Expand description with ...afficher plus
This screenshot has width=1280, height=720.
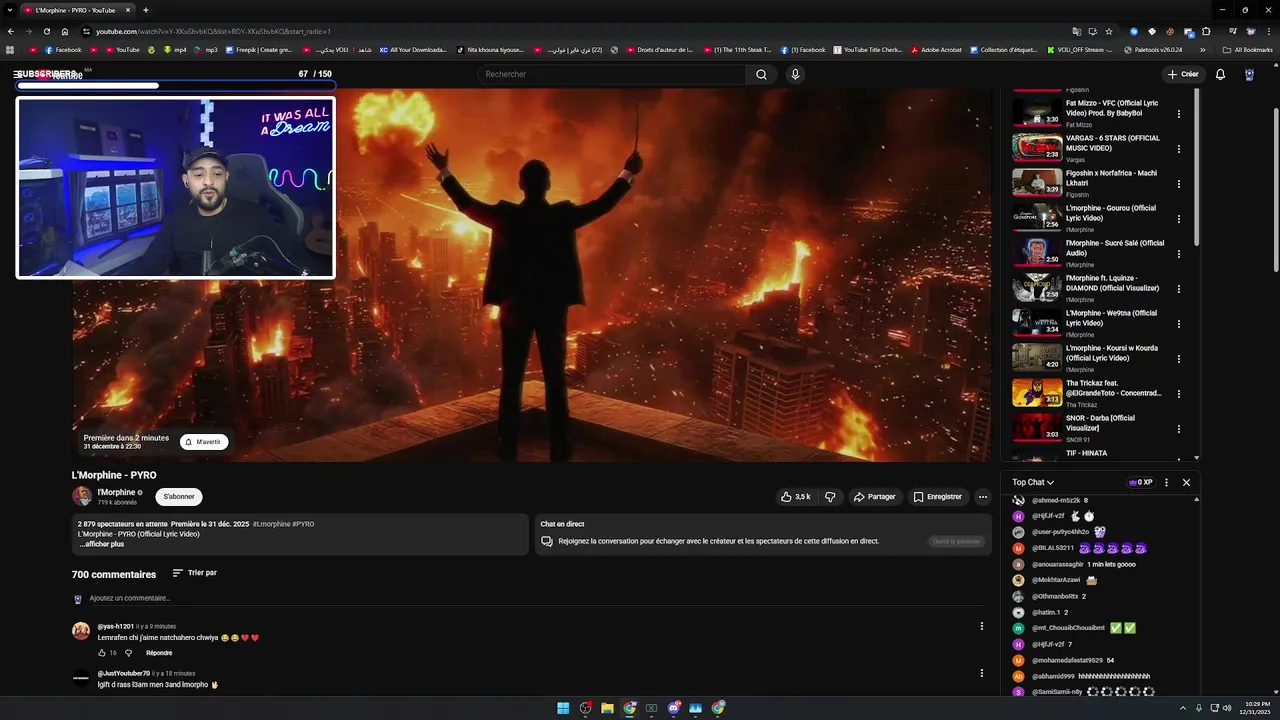click(101, 544)
